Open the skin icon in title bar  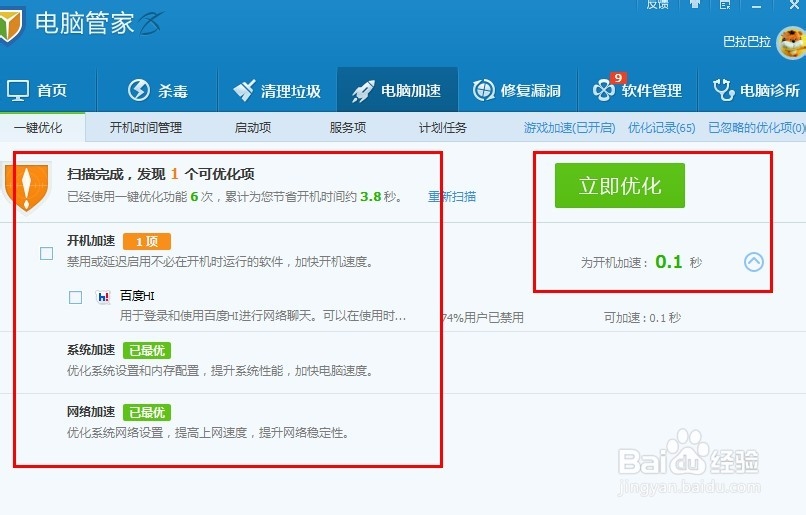pyautogui.click(x=695, y=5)
